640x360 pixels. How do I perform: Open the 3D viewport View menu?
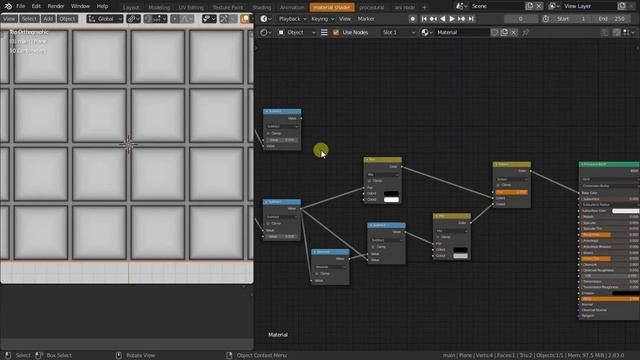point(9,19)
